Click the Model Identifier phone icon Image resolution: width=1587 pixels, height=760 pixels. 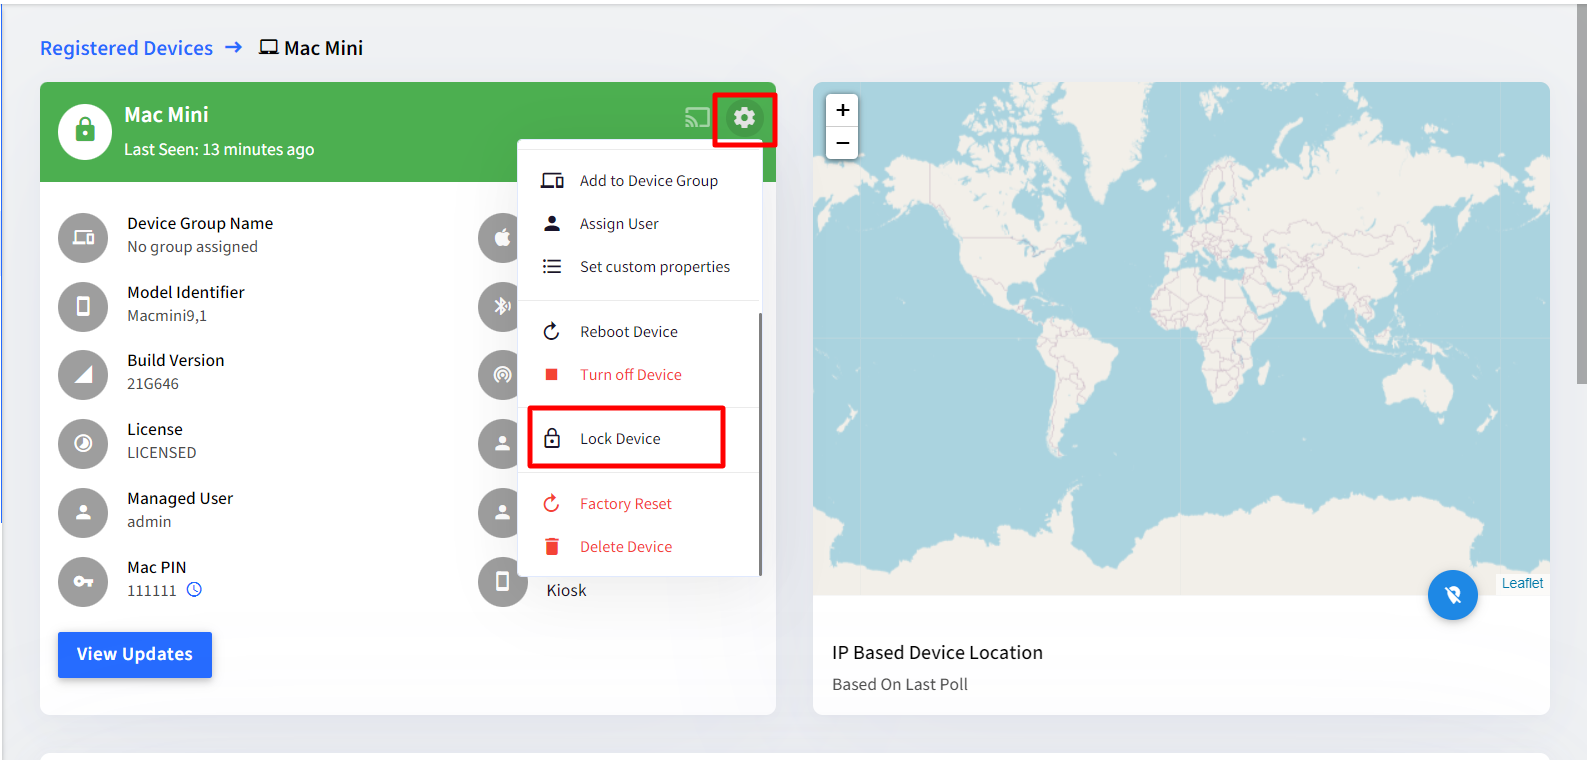click(83, 306)
